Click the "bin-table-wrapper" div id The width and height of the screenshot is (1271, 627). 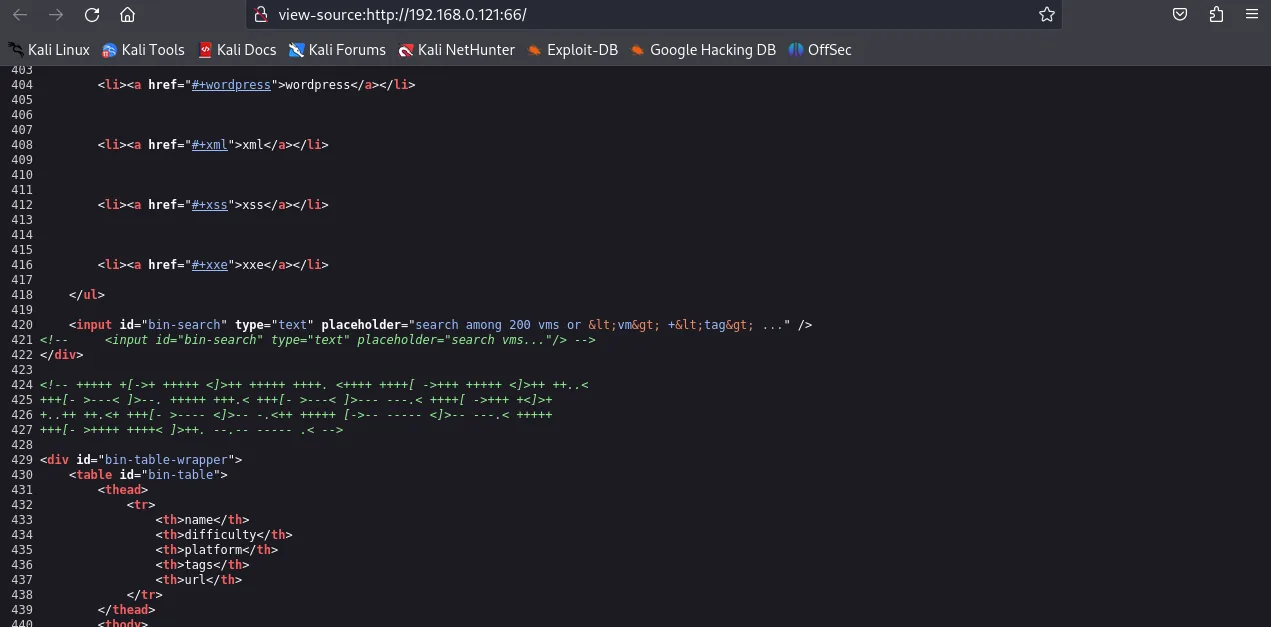[166, 460]
